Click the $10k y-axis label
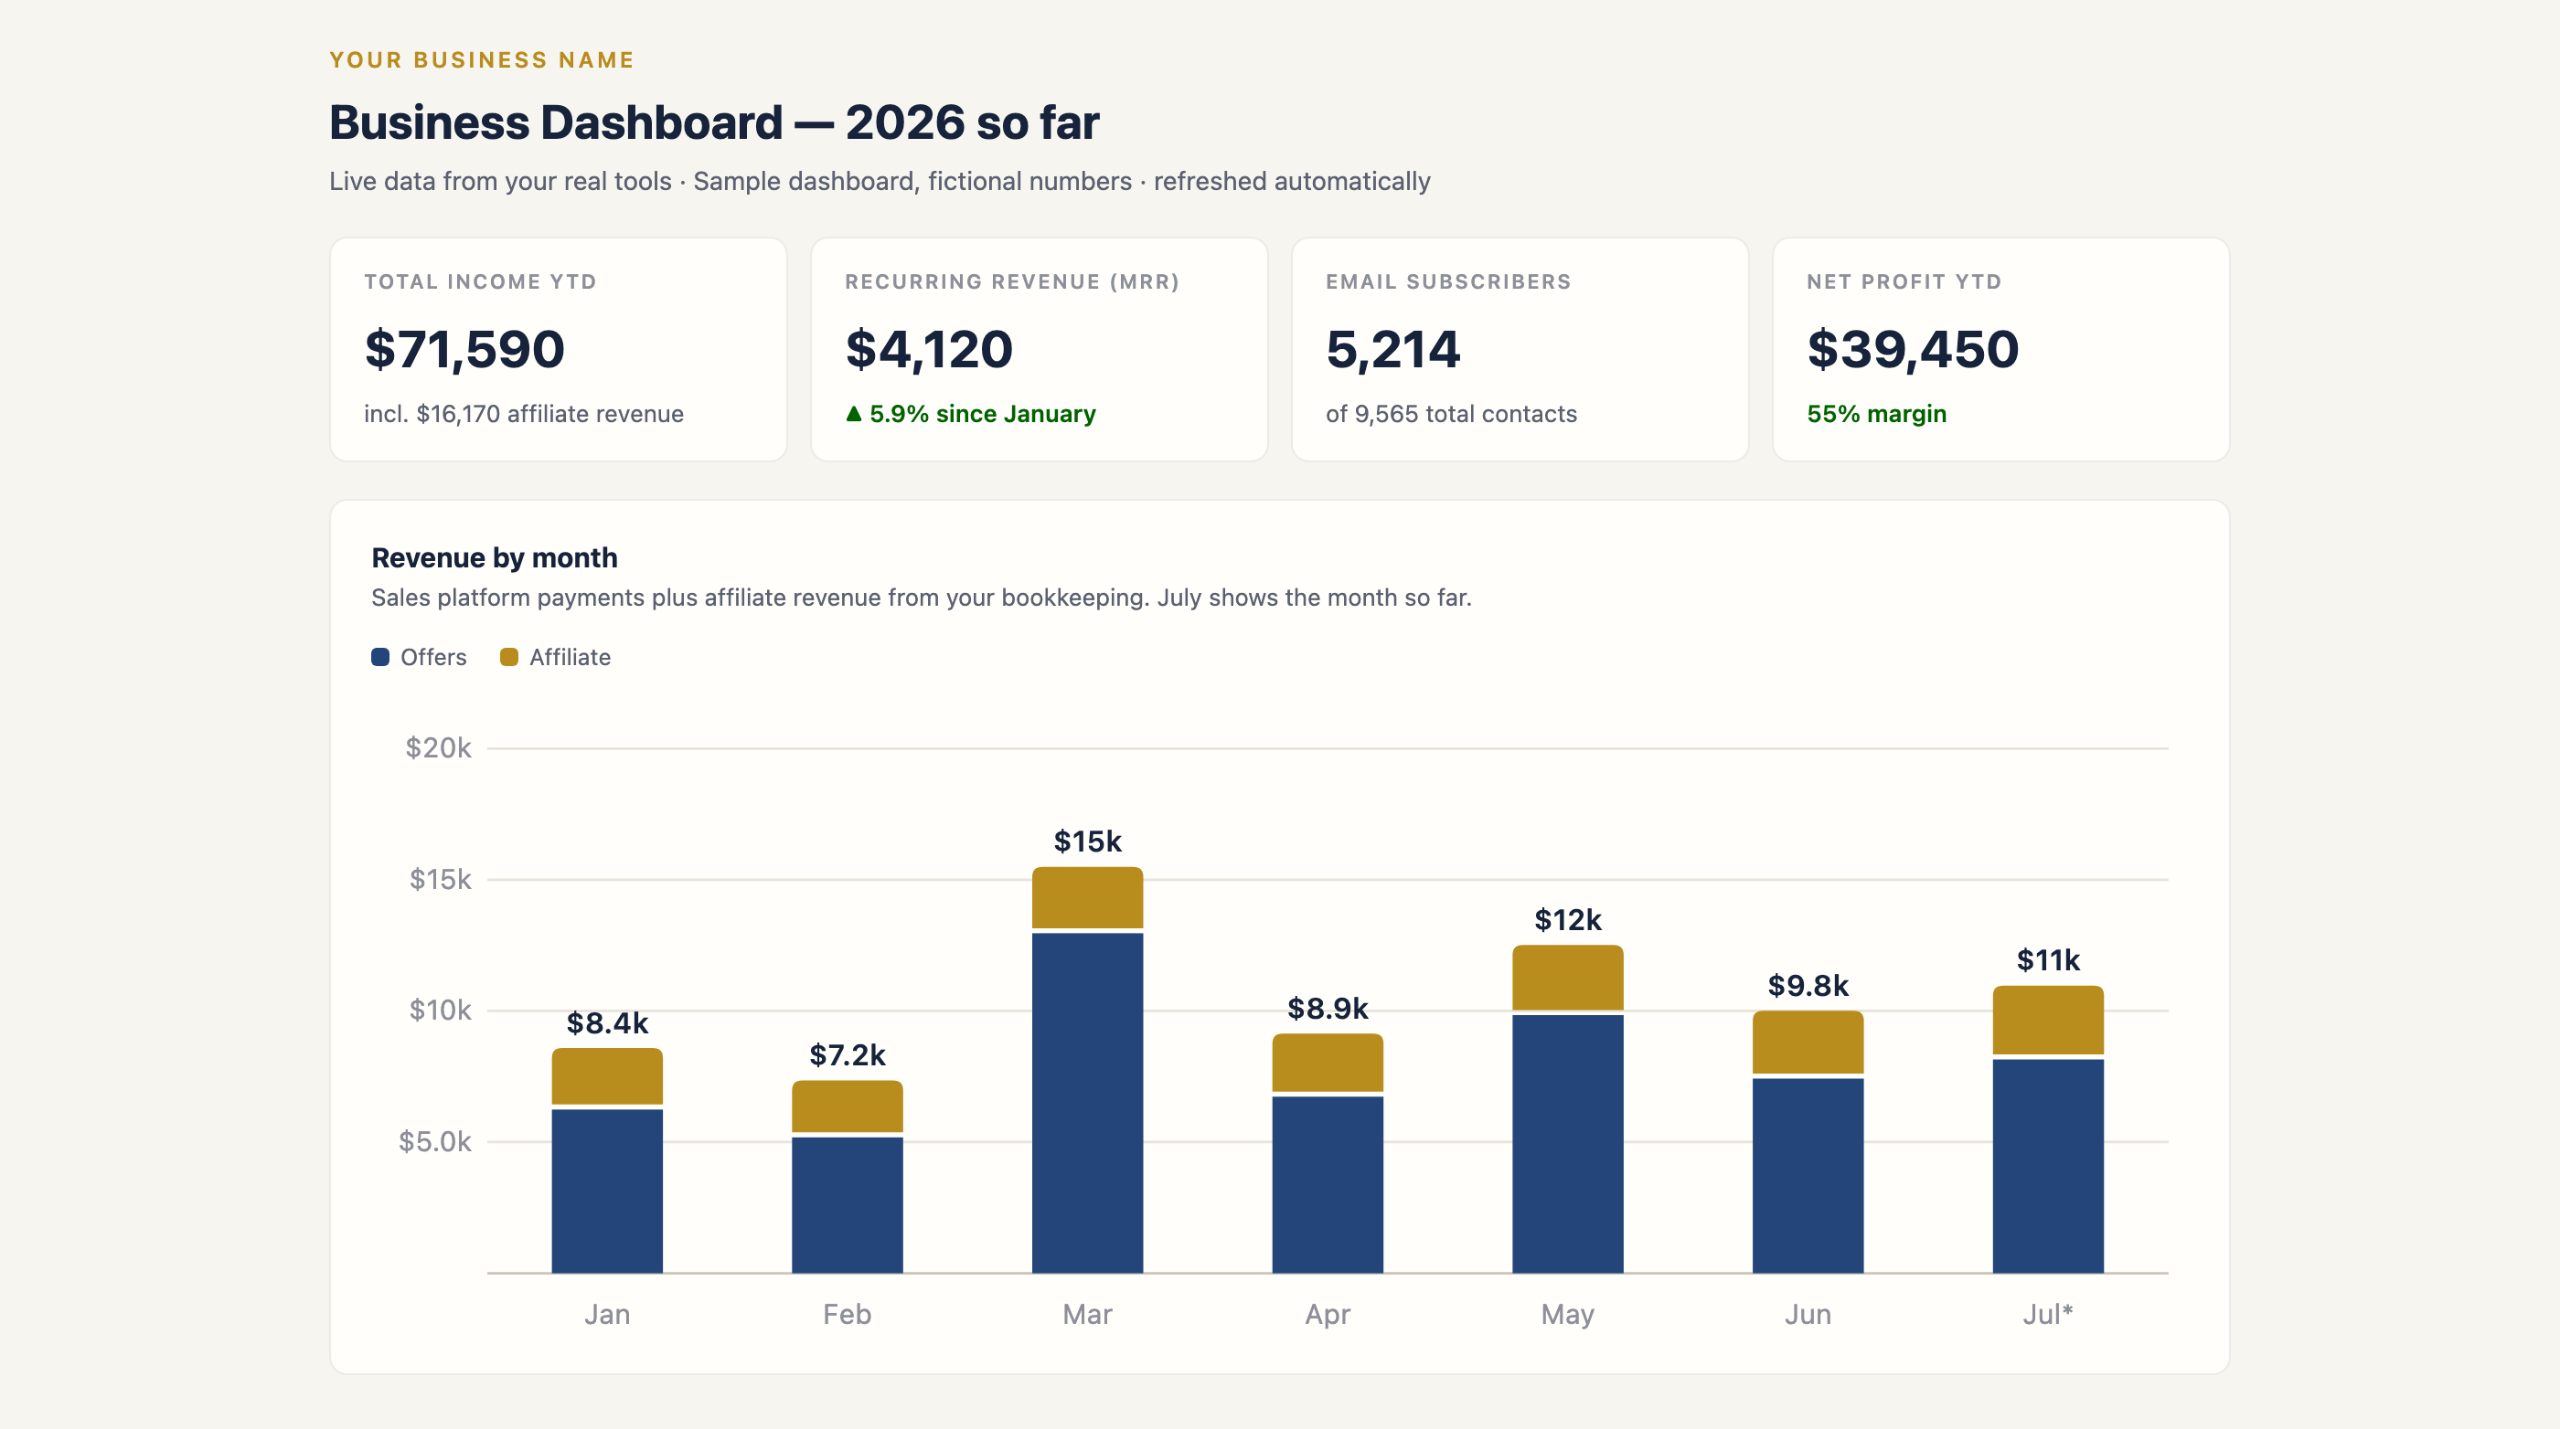Screen dimensions: 2560x1429 440,1010
